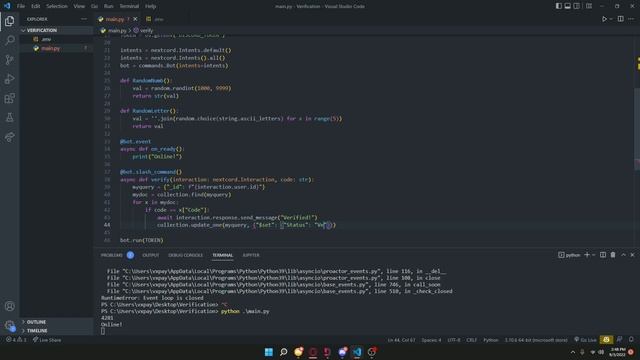
Task: Create a new terminal with plus icon
Action: (x=587, y=255)
